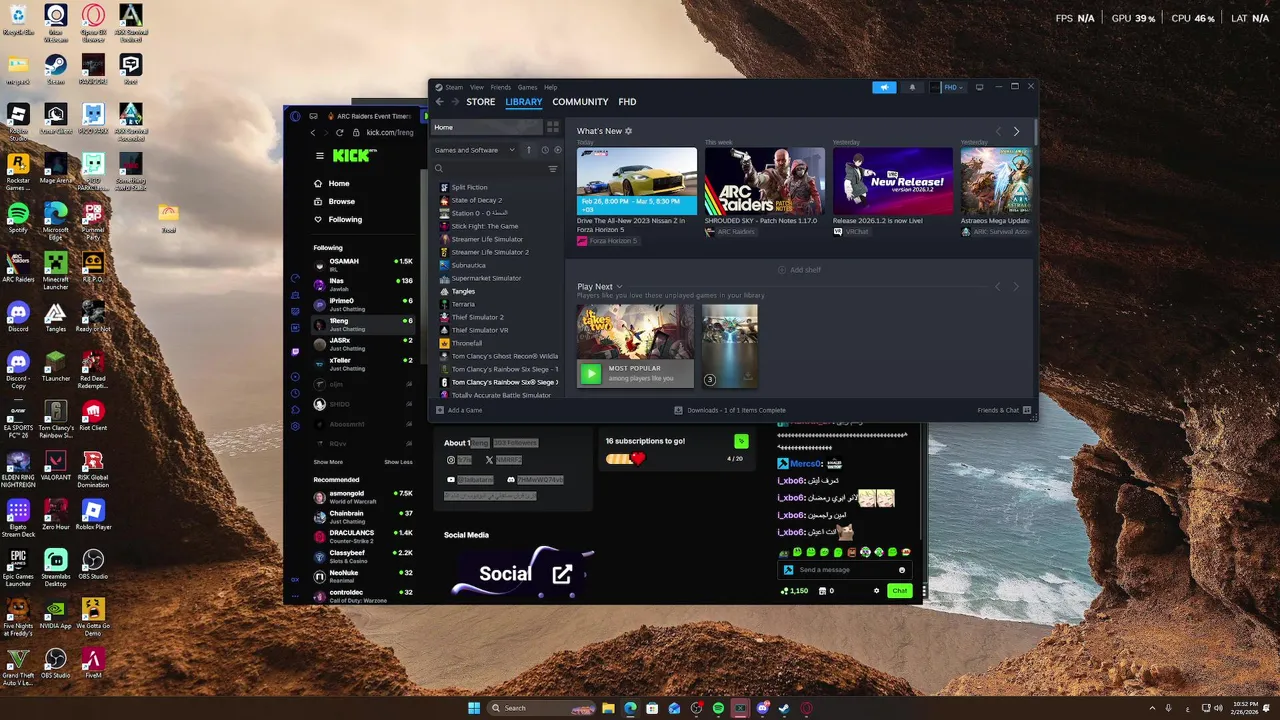Open advanced filter icon in library search
The width and height of the screenshot is (1280, 720).
coord(552,169)
